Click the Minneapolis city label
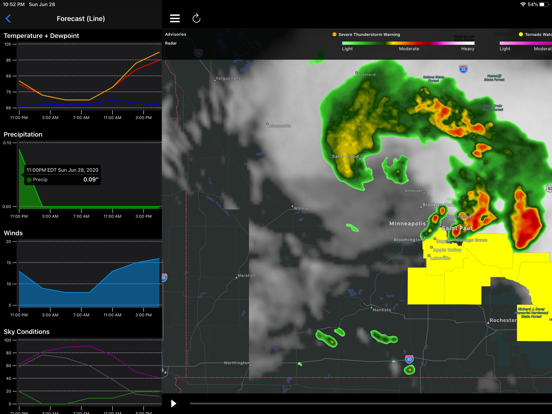 (407, 224)
